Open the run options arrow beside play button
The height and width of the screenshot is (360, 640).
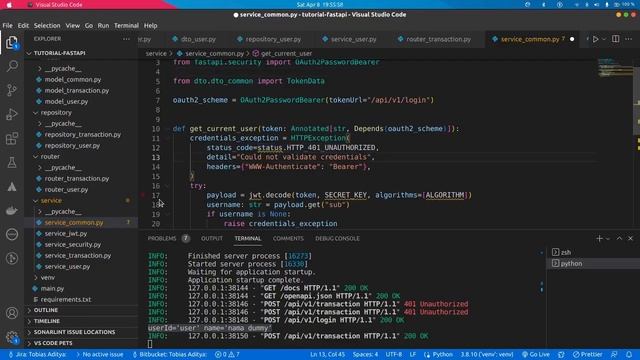pyautogui.click(x=604, y=39)
